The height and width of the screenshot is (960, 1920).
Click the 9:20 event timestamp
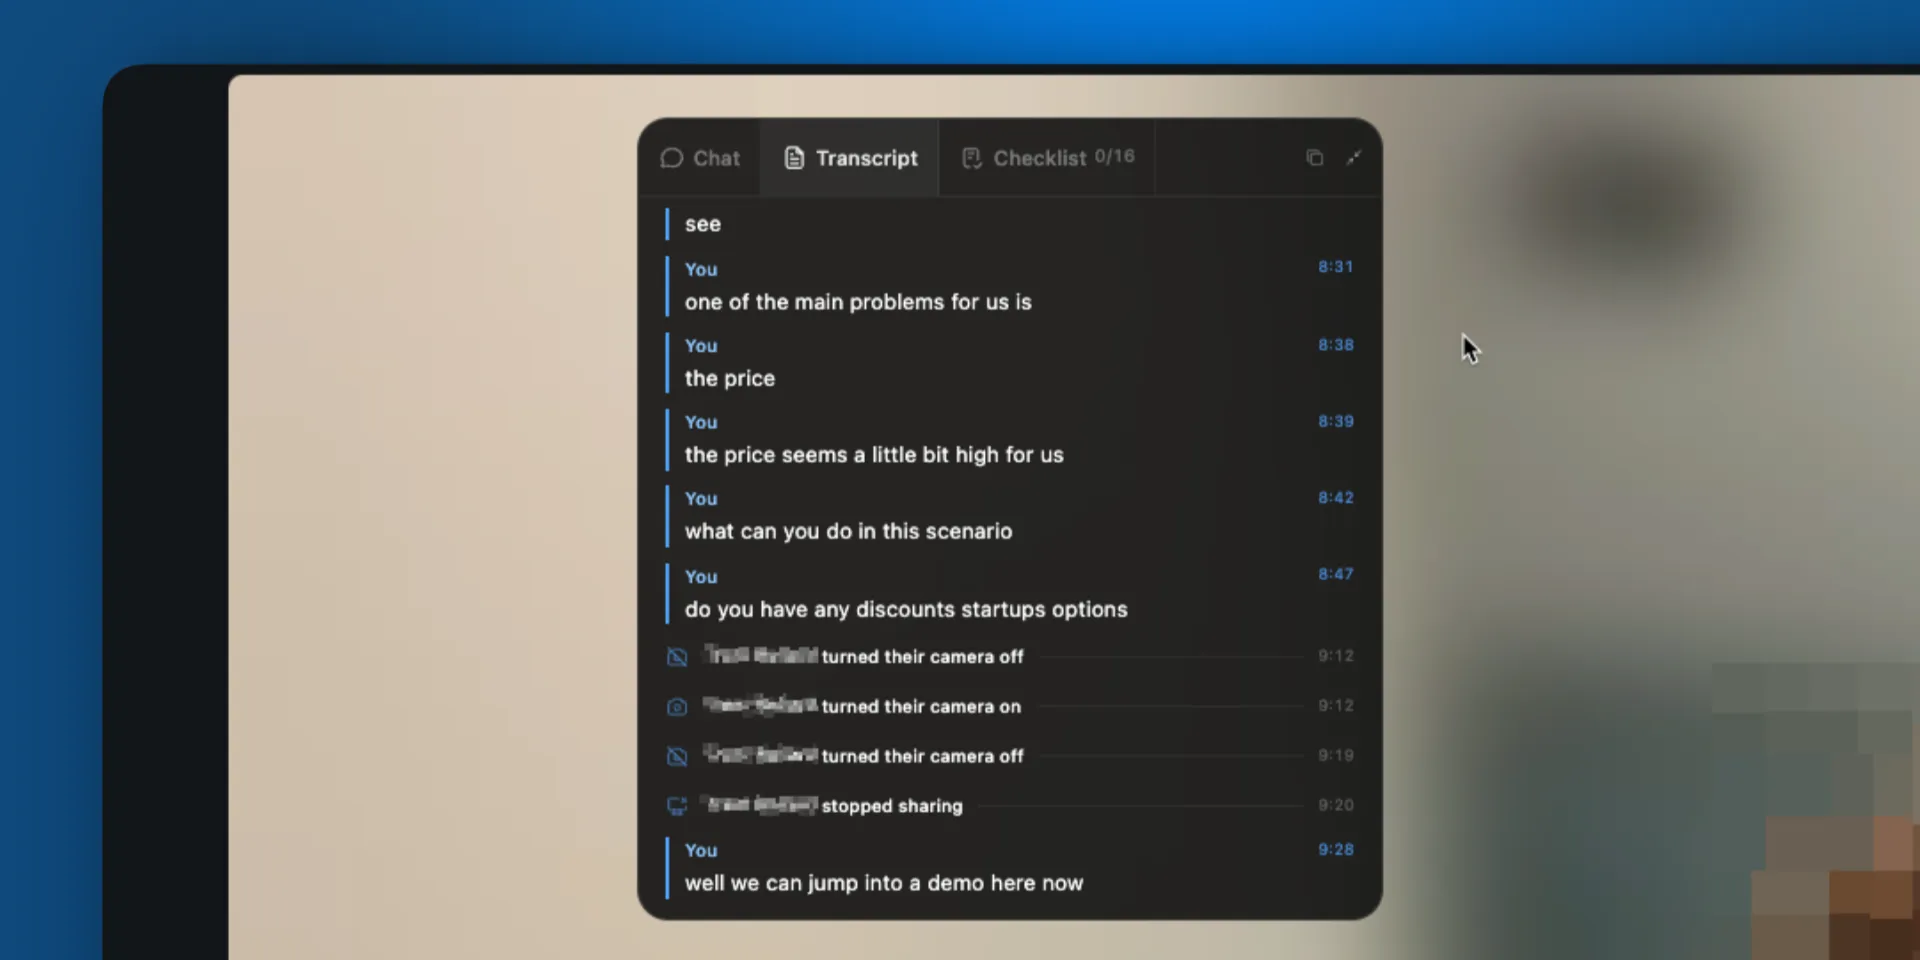tap(1335, 805)
